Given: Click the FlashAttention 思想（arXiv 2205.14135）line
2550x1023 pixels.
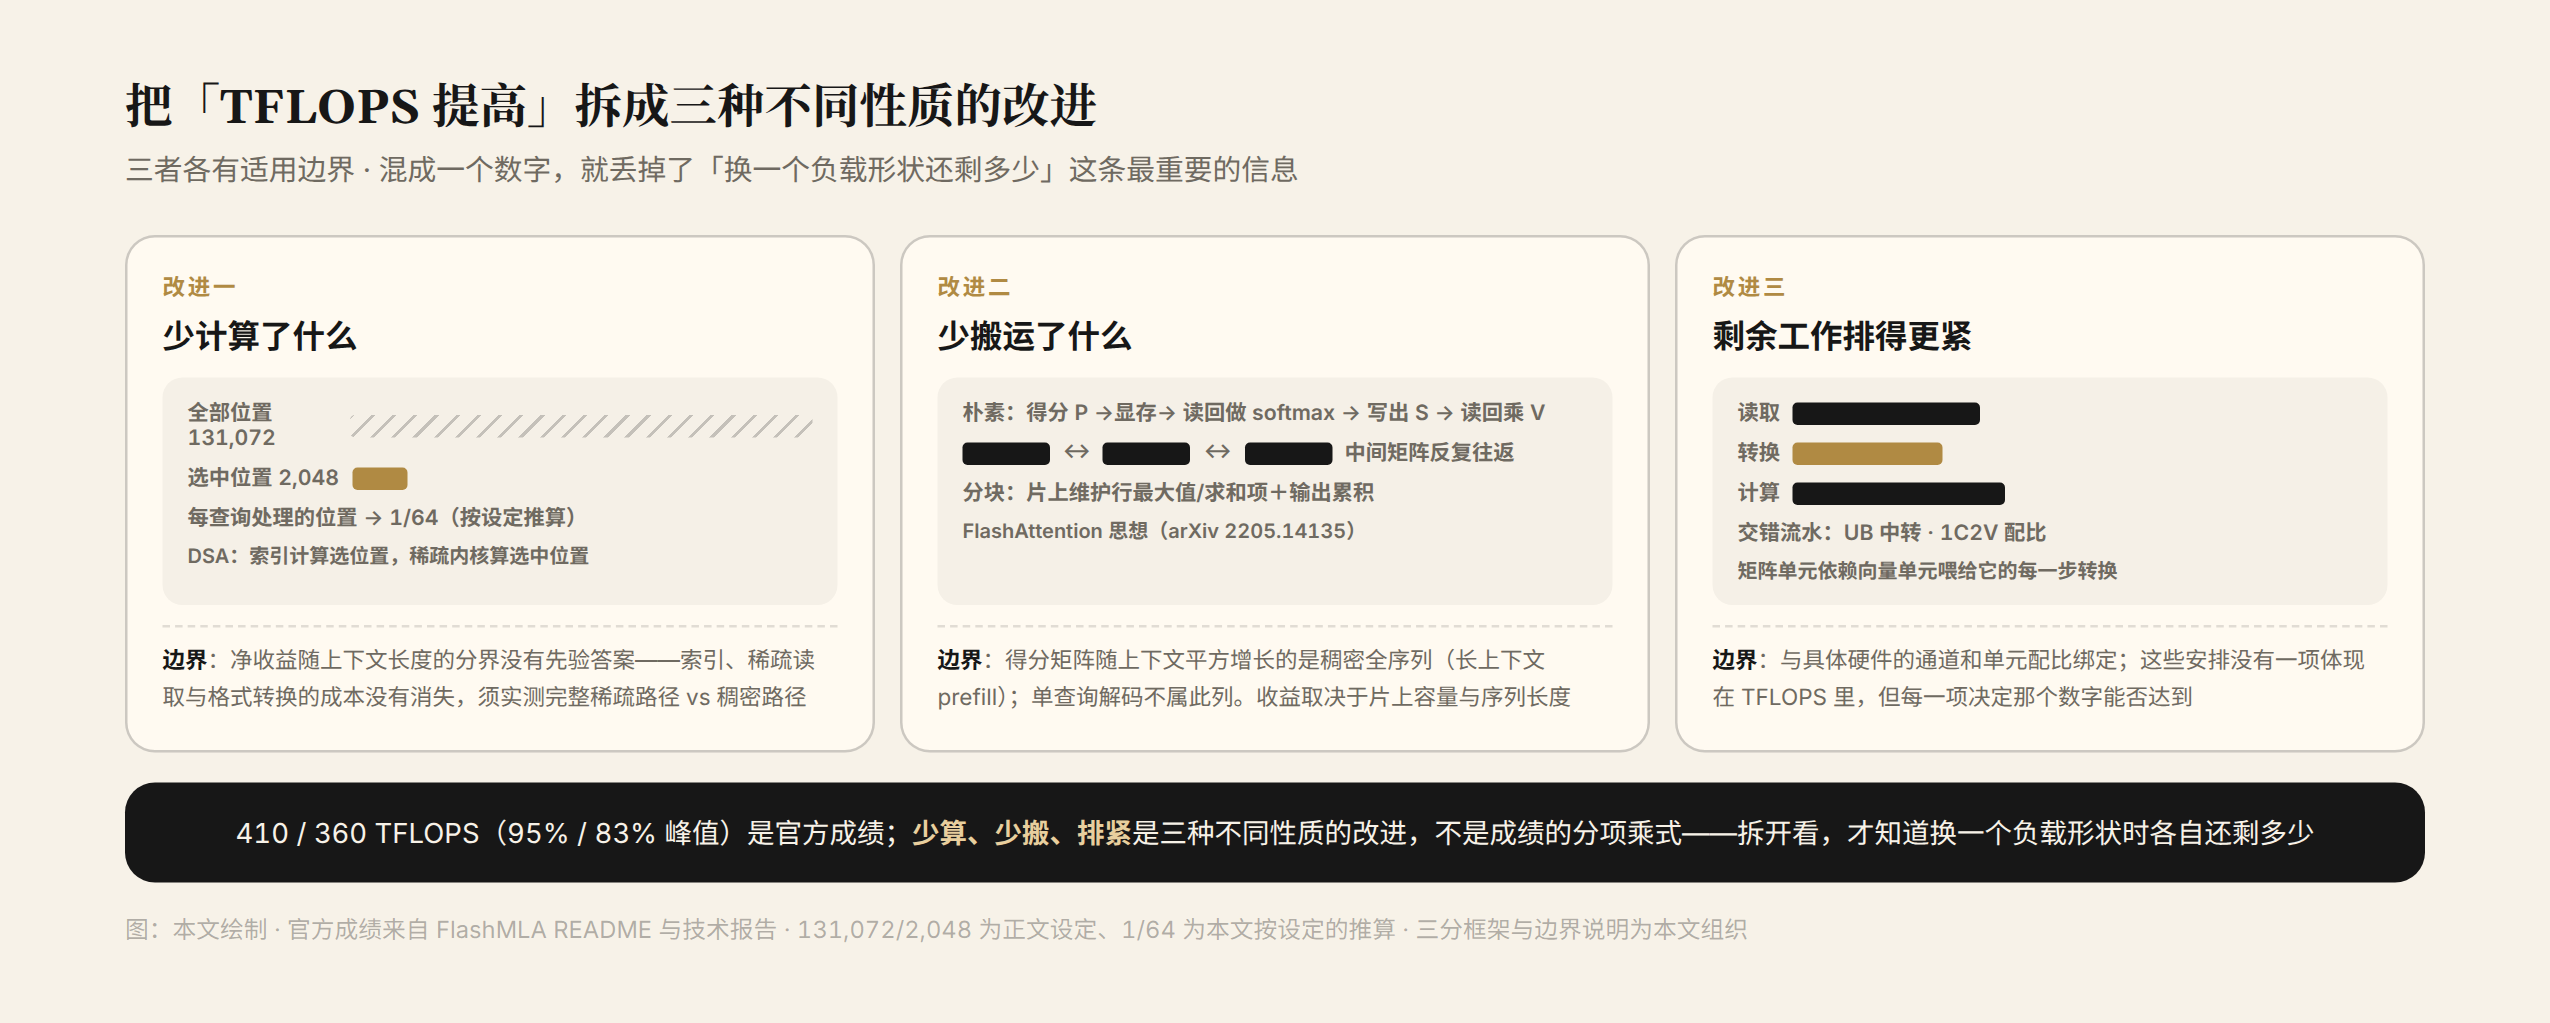Looking at the screenshot, I should [x=1159, y=531].
